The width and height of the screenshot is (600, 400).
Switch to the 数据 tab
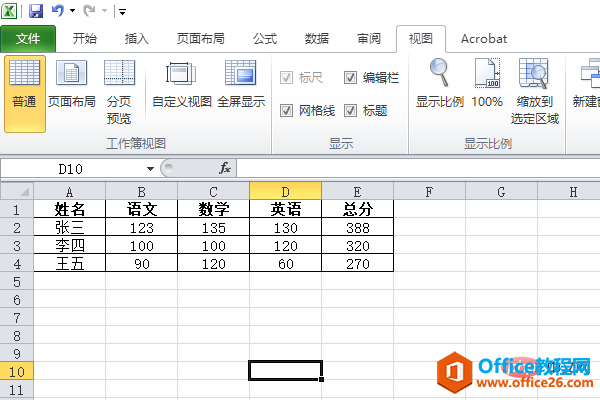[317, 39]
